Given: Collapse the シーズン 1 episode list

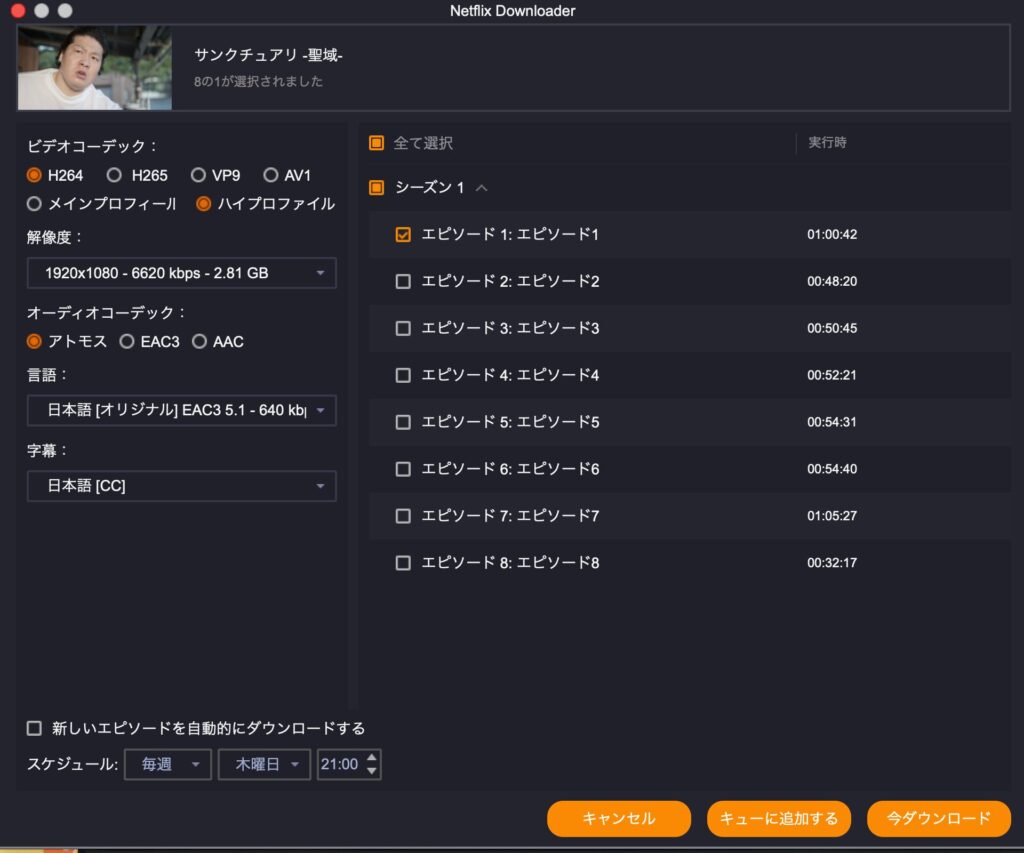Looking at the screenshot, I should (482, 188).
